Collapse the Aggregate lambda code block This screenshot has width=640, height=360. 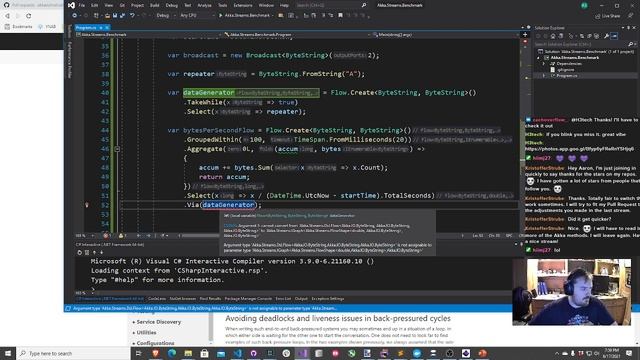tap(117, 149)
